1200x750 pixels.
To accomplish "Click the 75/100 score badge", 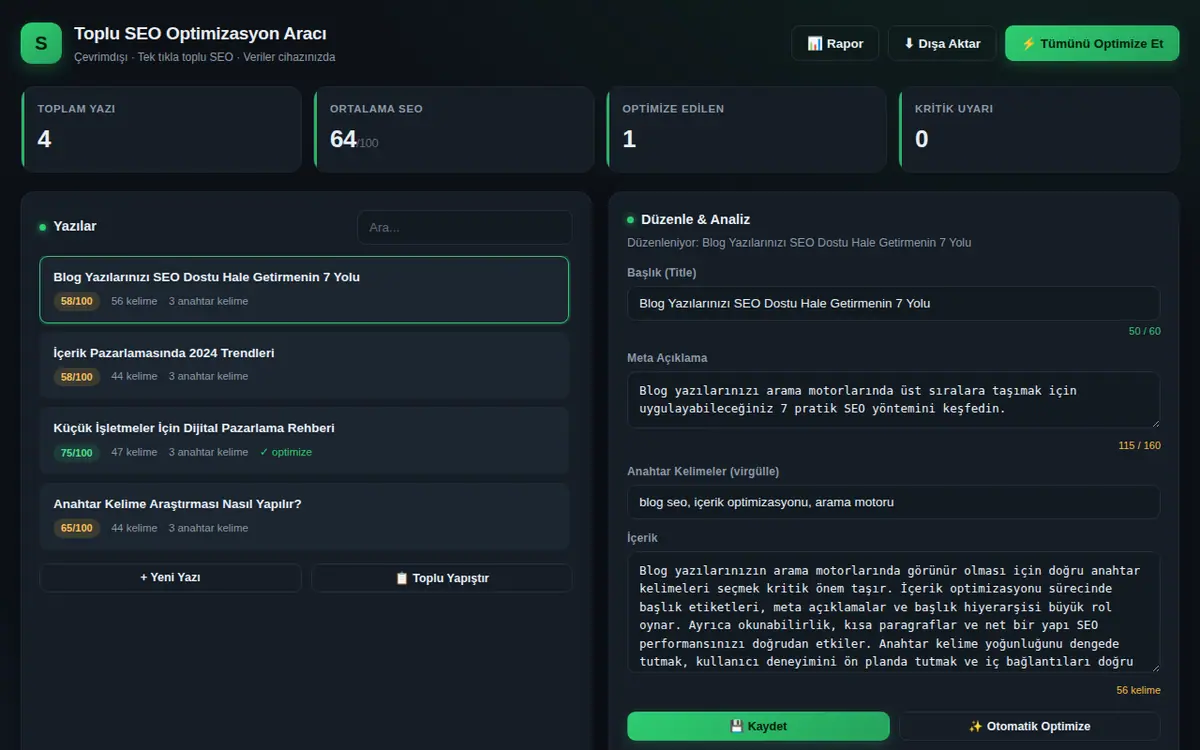I will point(77,453).
